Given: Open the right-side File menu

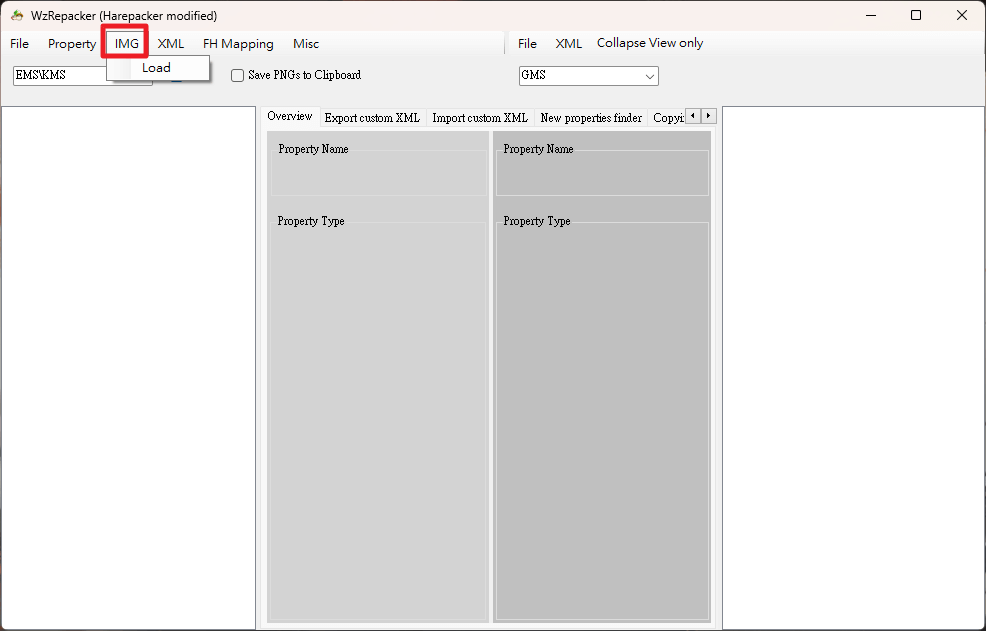Looking at the screenshot, I should coord(527,43).
